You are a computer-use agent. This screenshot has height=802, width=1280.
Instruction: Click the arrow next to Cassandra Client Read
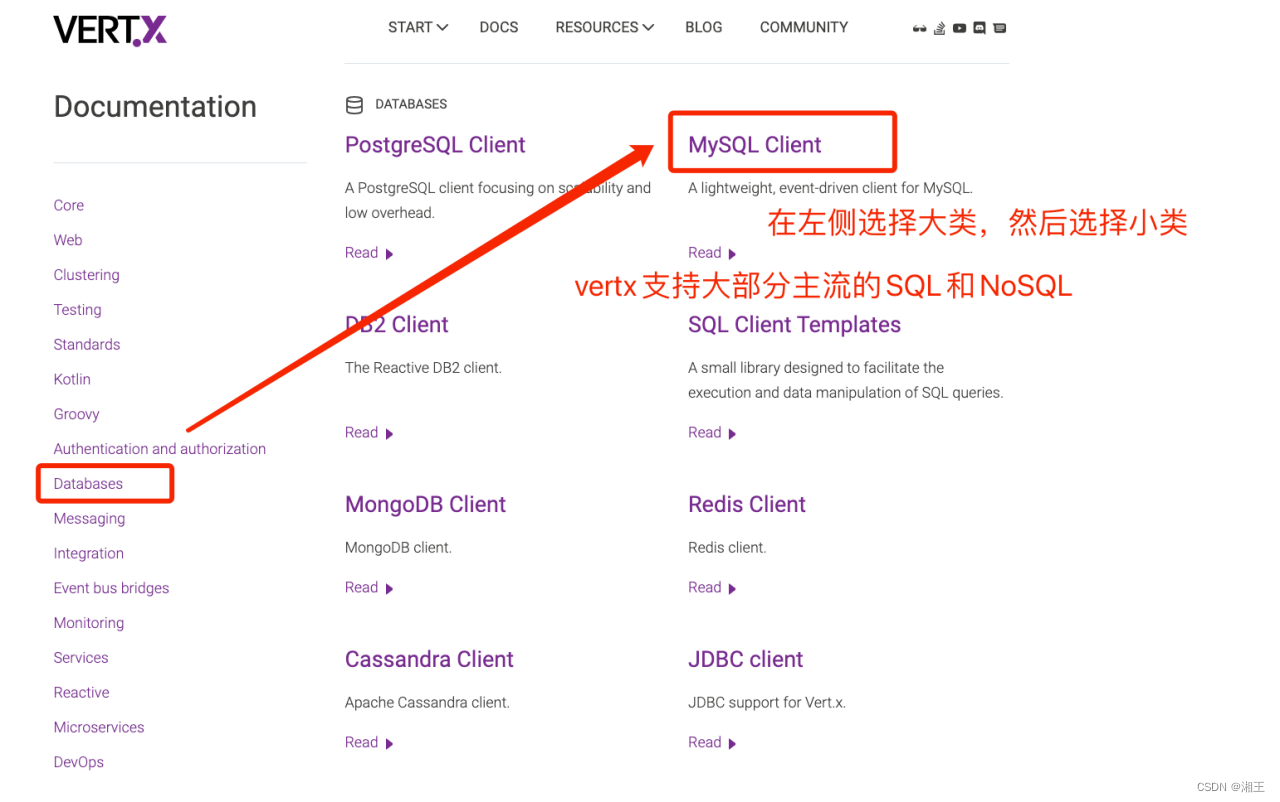click(389, 744)
